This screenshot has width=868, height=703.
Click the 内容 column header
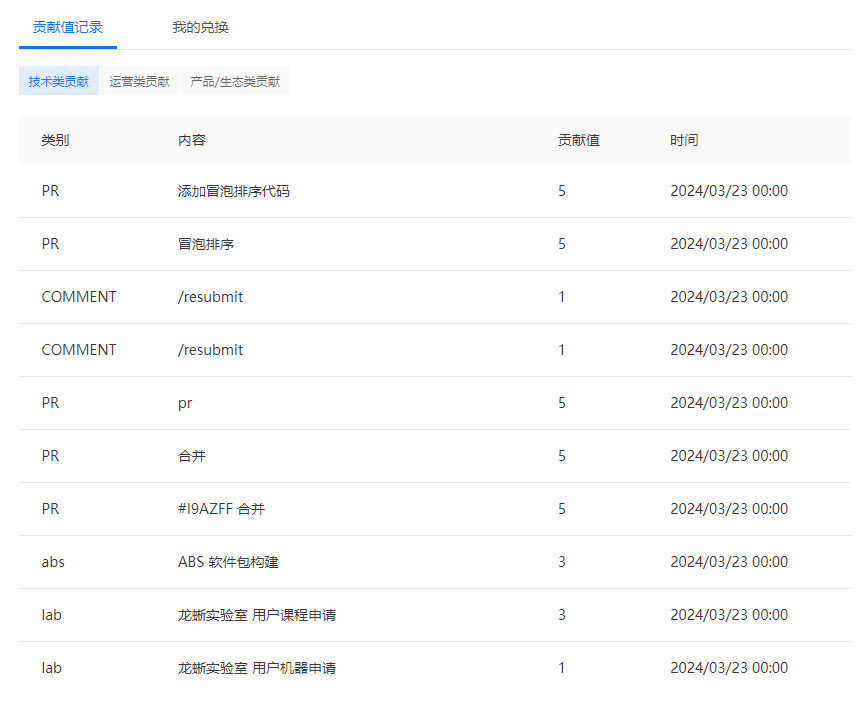point(189,140)
